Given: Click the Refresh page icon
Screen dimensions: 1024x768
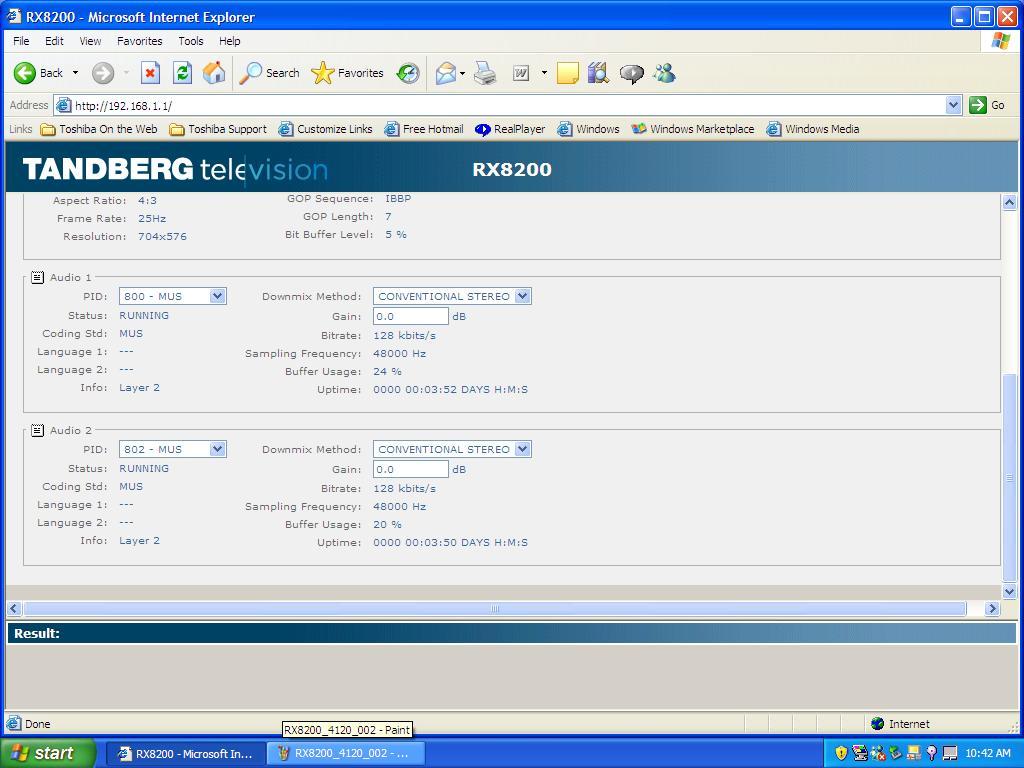Looking at the screenshot, I should (182, 73).
